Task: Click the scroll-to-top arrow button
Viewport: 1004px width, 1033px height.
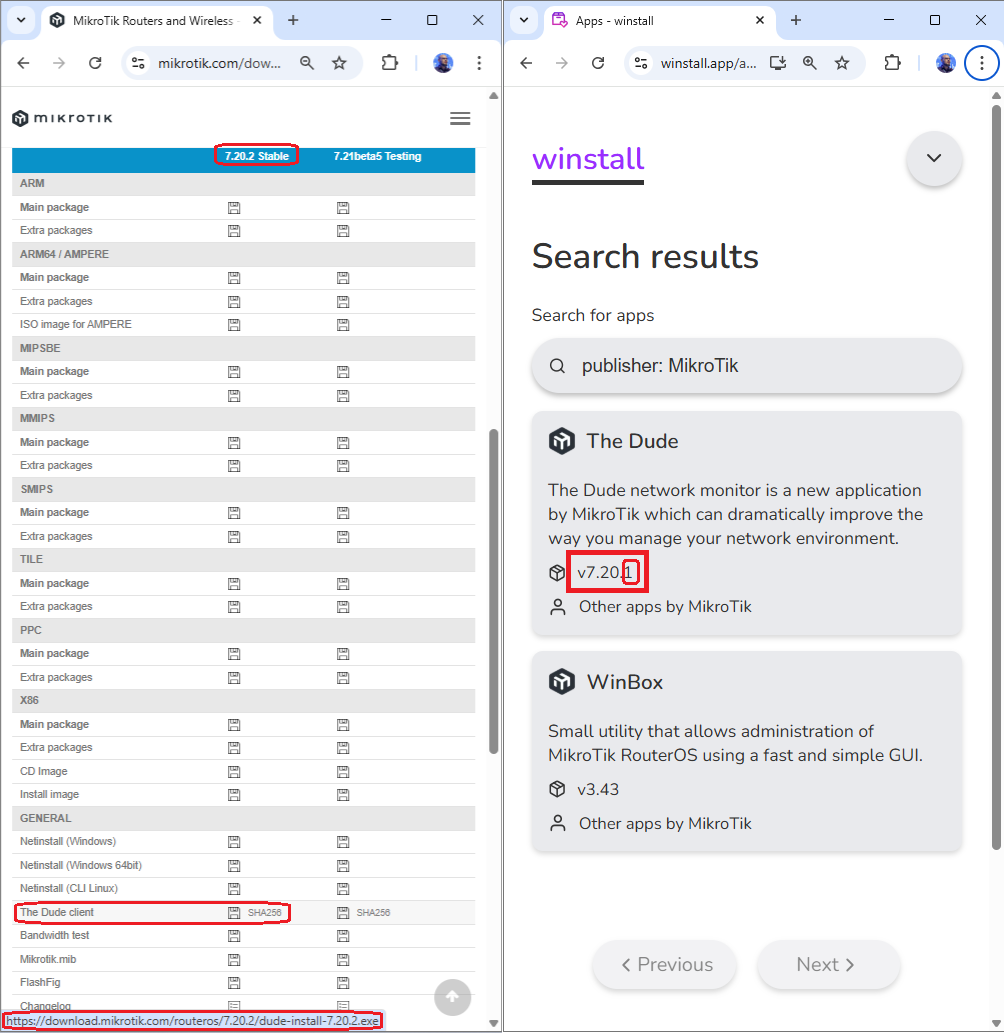Action: pyautogui.click(x=452, y=996)
